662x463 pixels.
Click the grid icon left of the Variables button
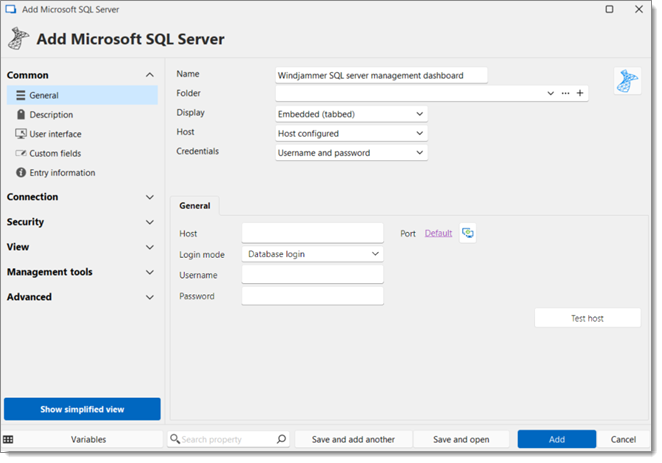click(8, 439)
